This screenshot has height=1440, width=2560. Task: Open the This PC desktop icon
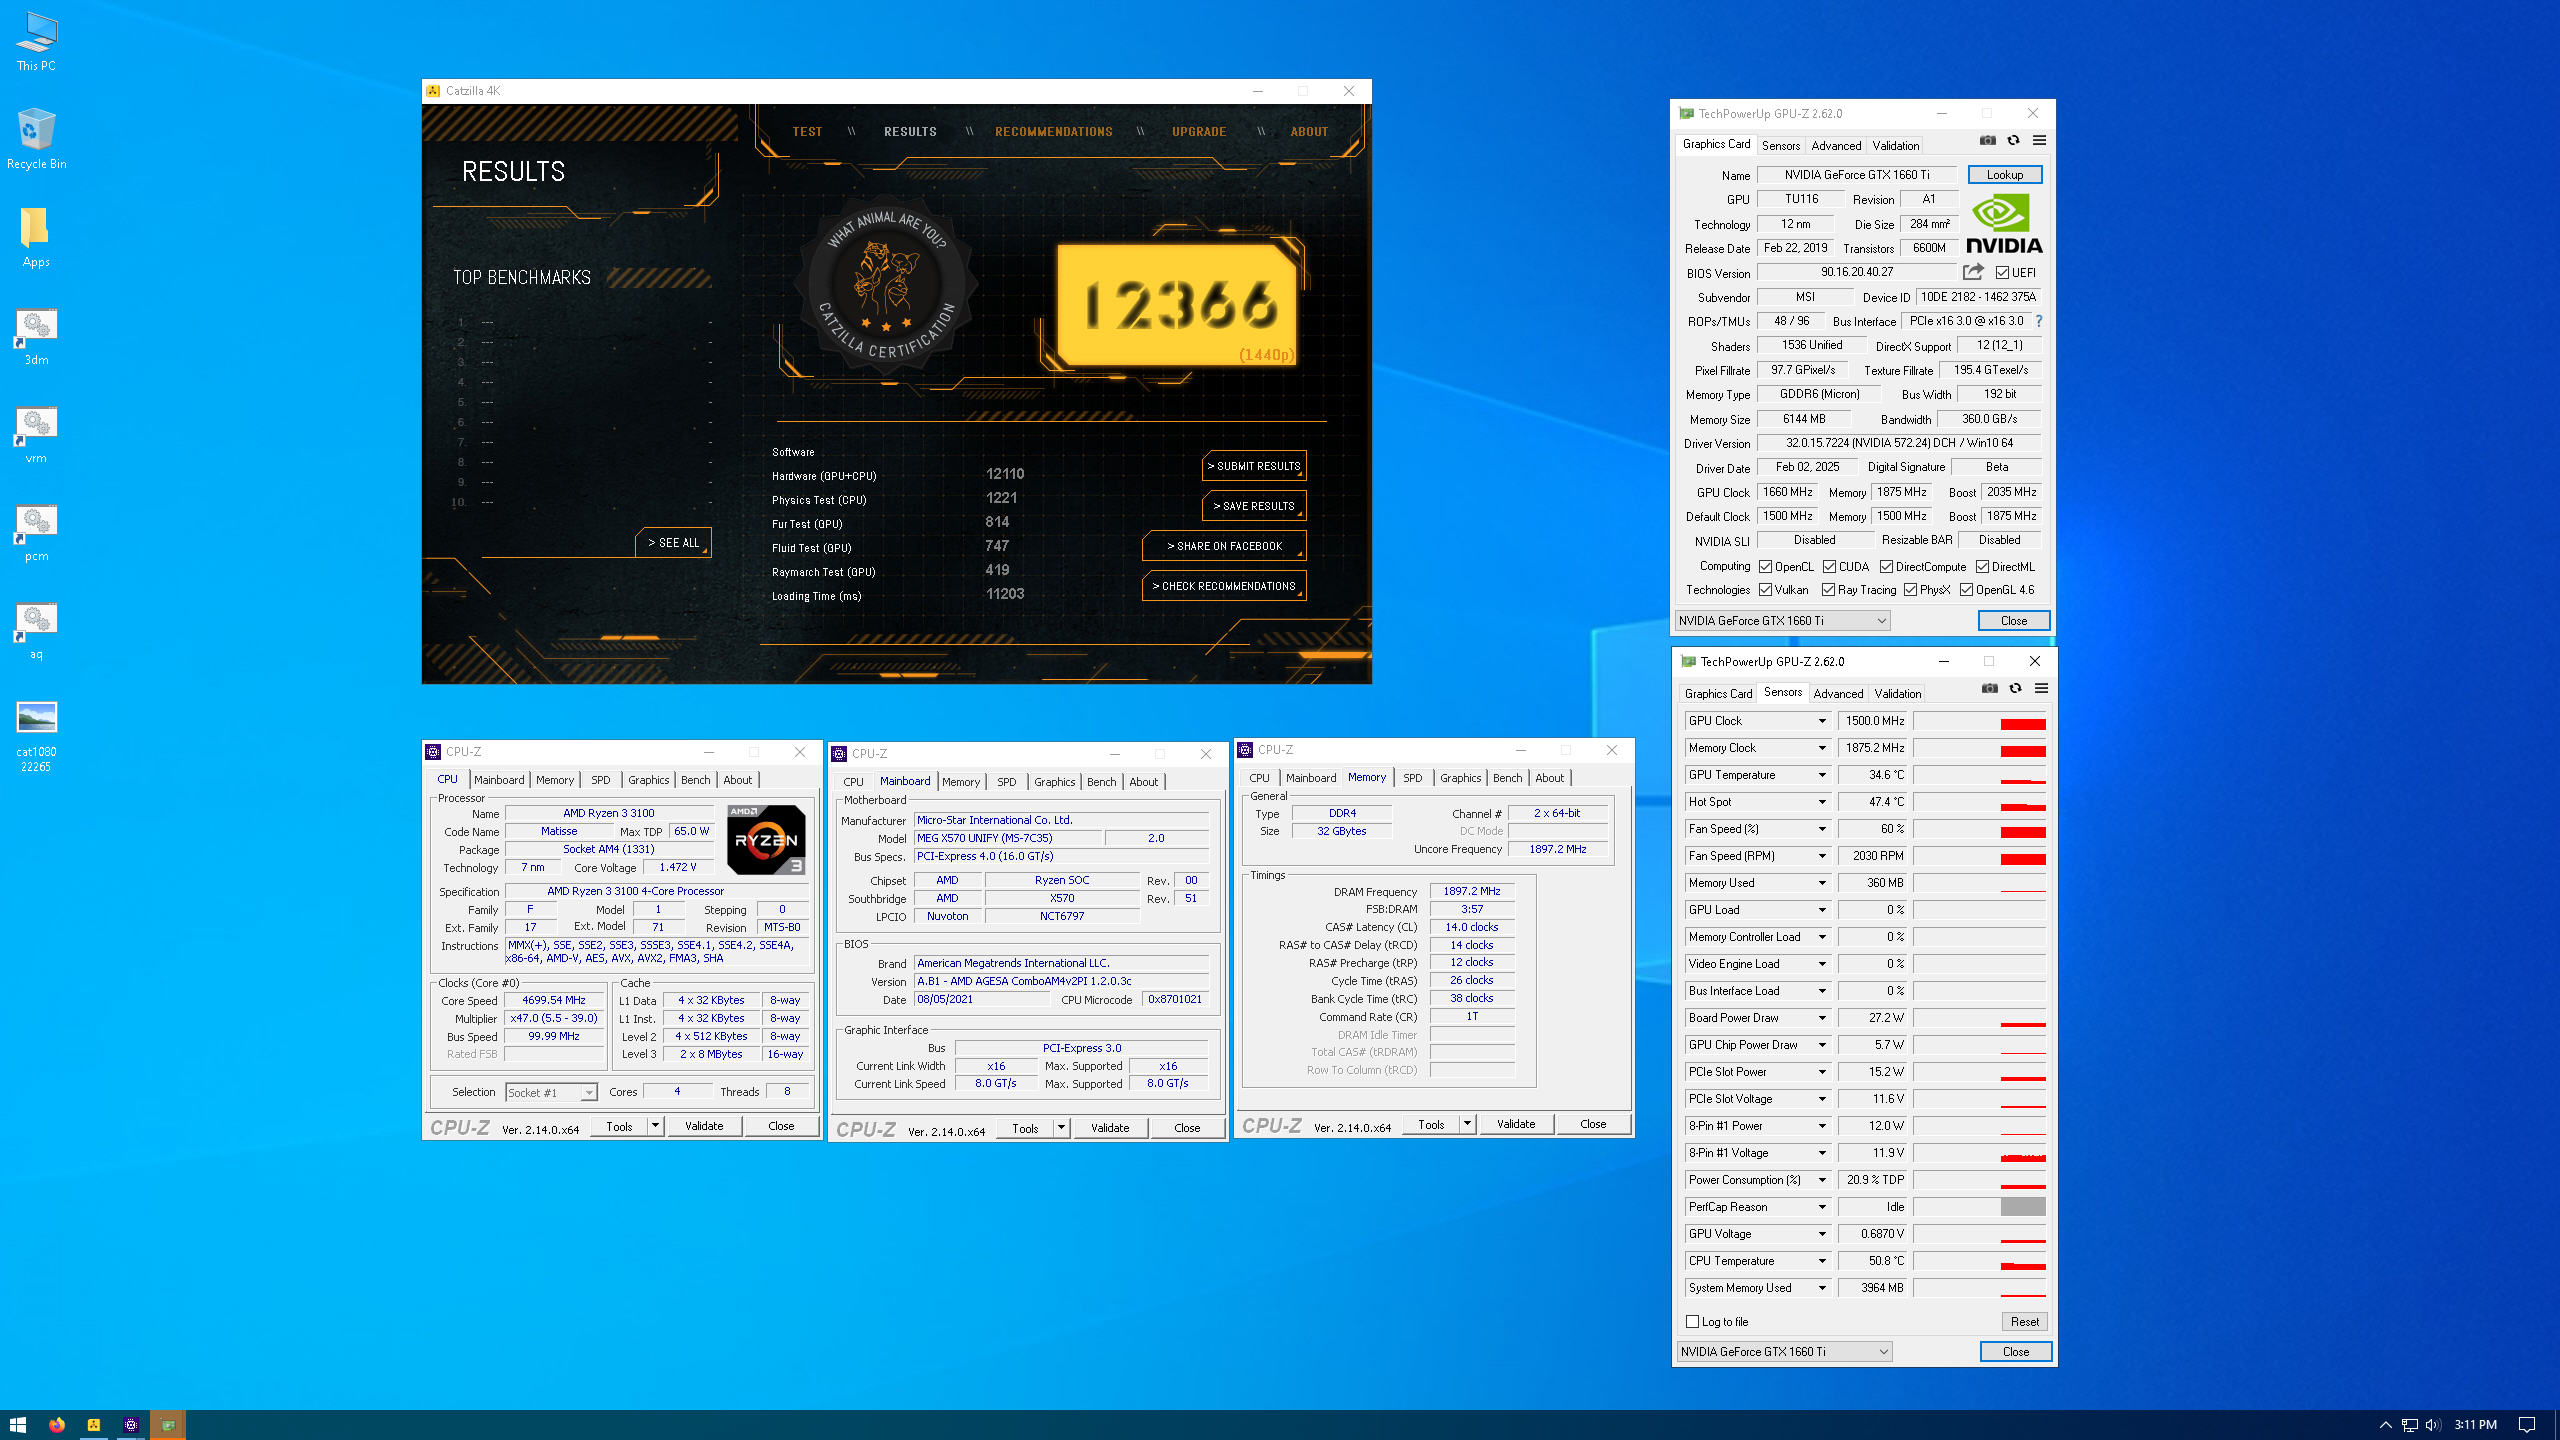click(36, 41)
